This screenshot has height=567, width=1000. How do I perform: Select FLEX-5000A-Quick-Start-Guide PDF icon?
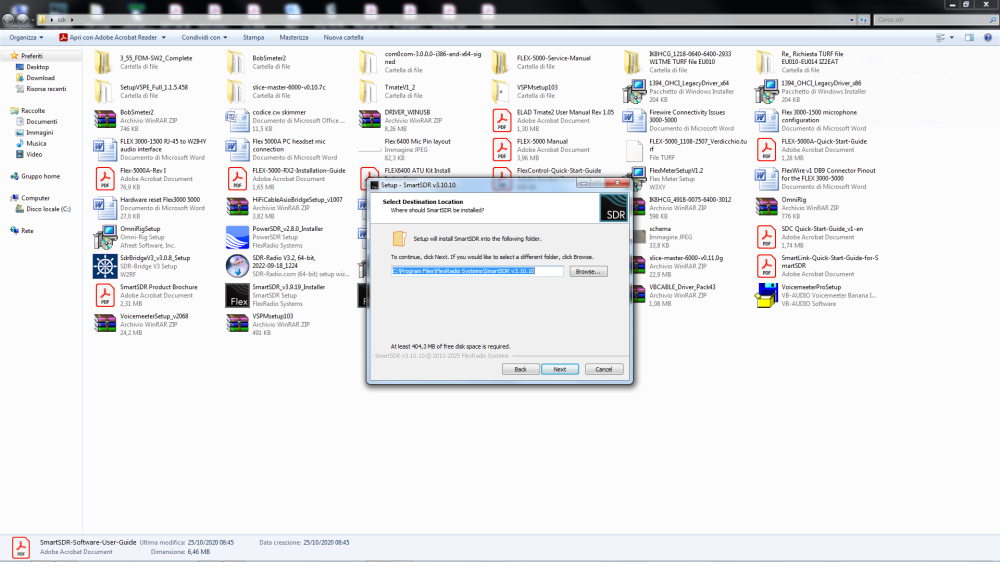(x=766, y=149)
